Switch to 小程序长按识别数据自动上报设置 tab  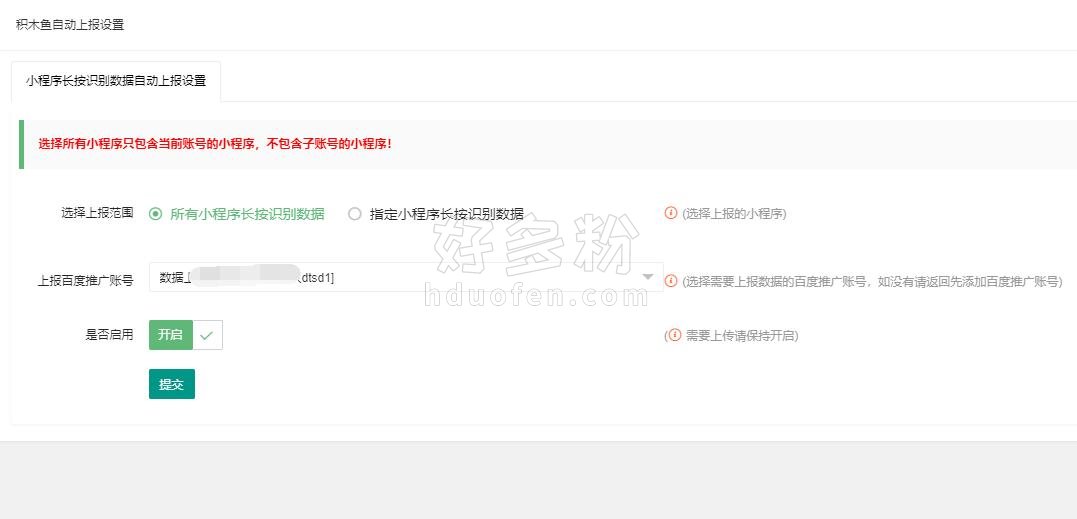coord(116,81)
